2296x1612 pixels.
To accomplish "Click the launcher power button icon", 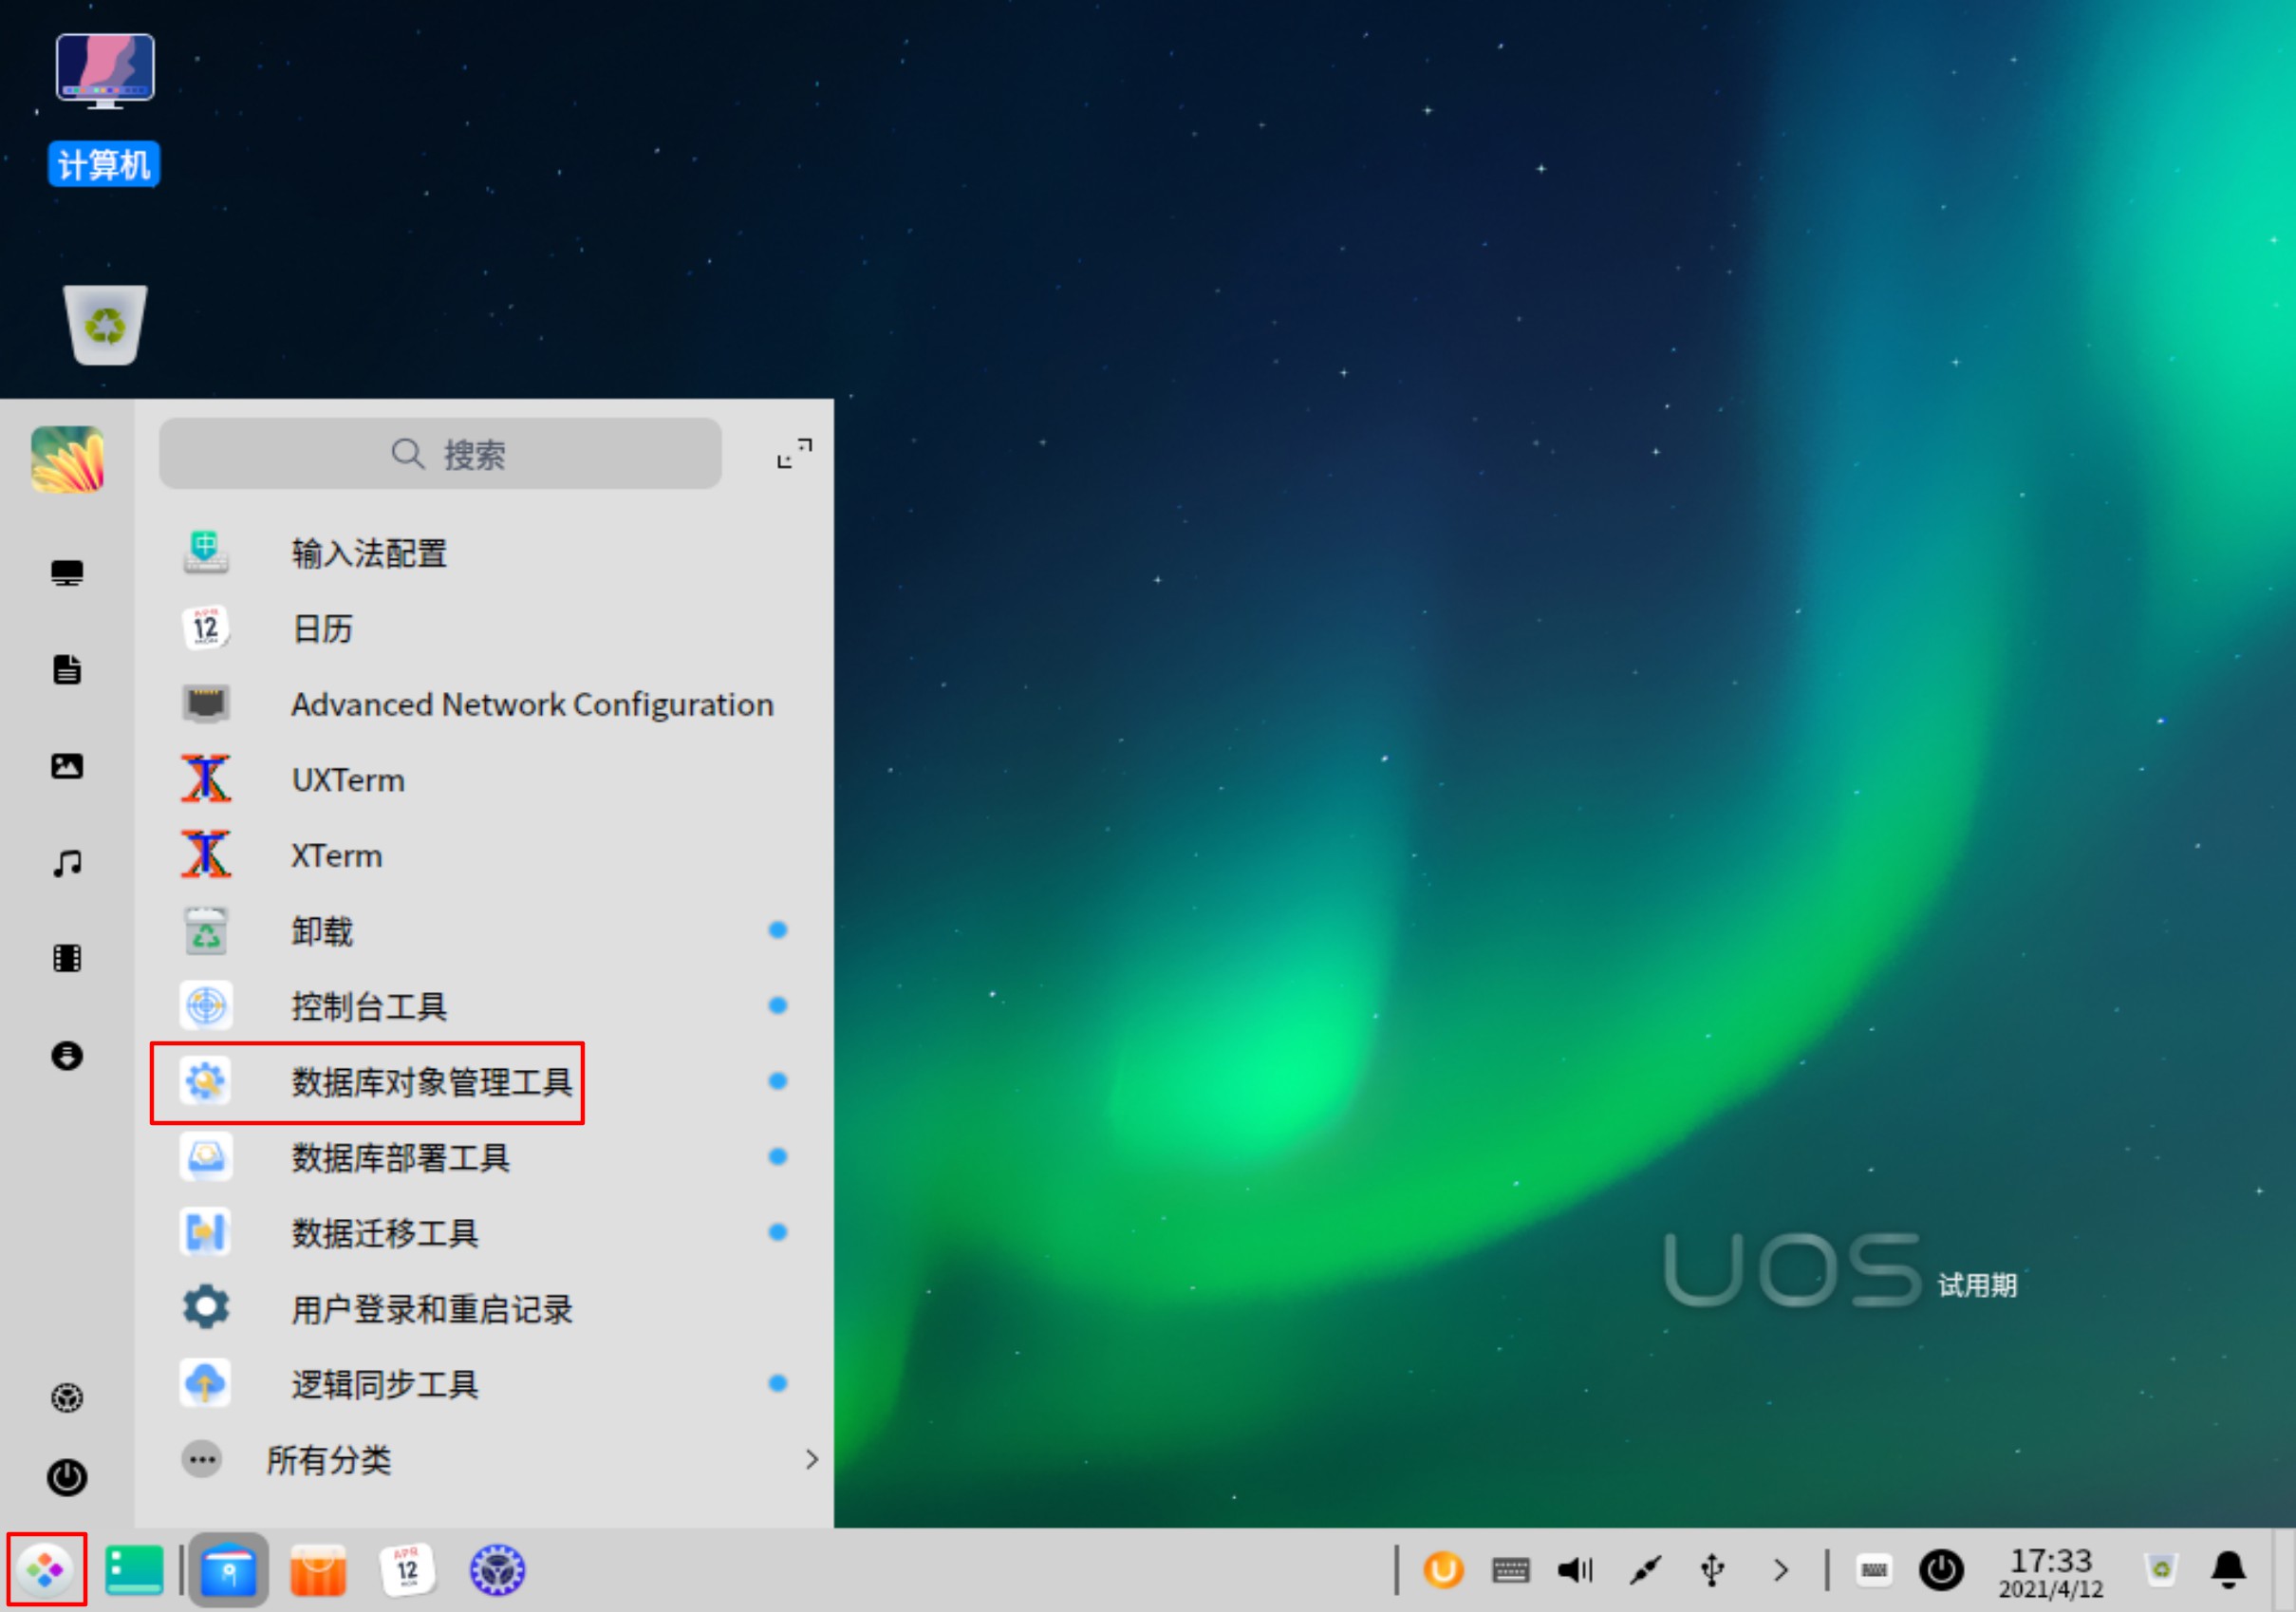I will [x=67, y=1477].
